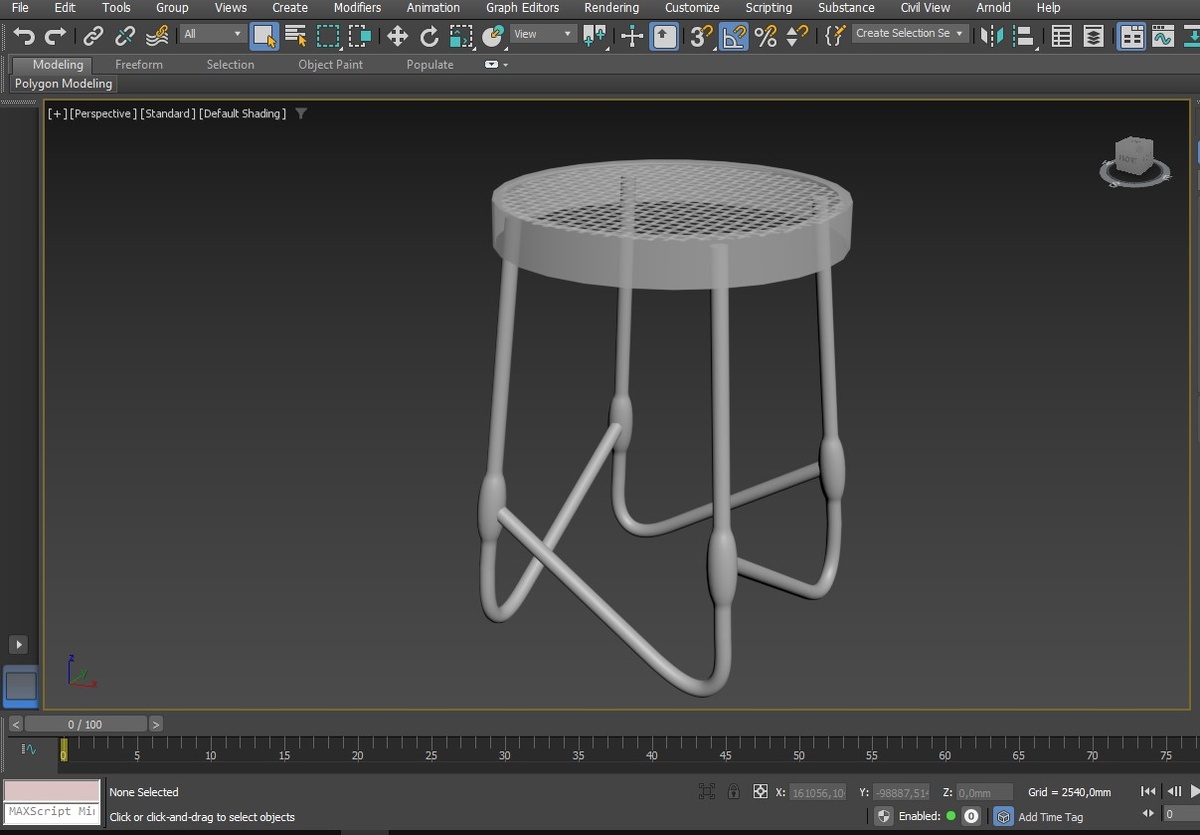Click the MAXScript Mini listener field
This screenshot has height=835, width=1200.
52,811
